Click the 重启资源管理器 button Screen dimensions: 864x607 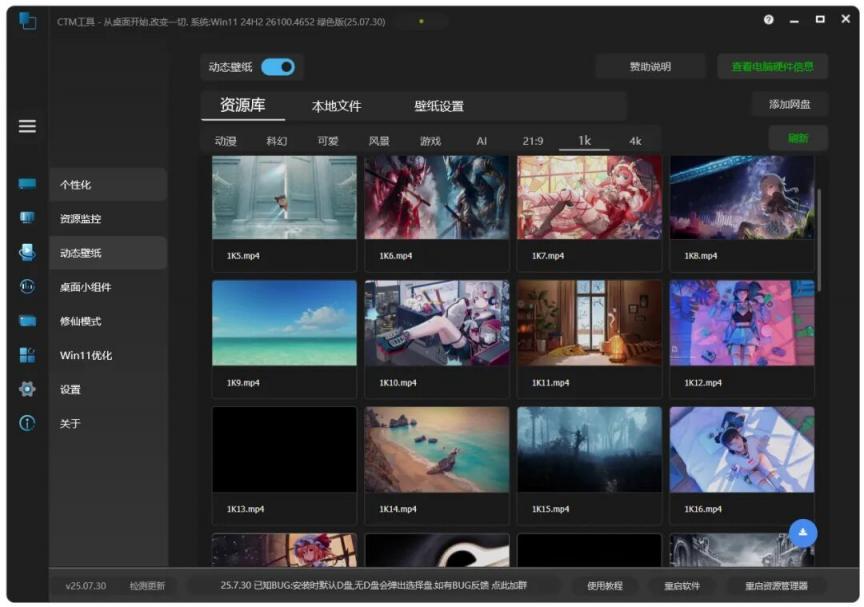pos(776,585)
